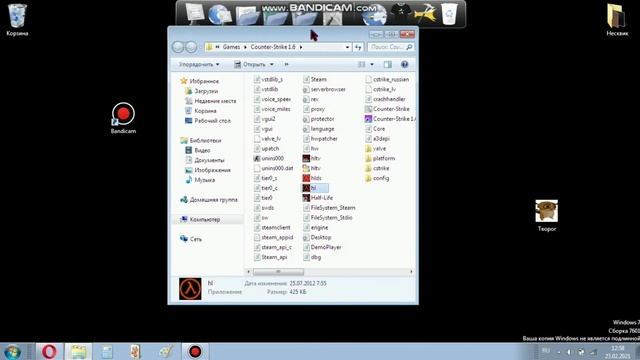Select the hl application file
The image size is (640, 360).
coord(315,188)
